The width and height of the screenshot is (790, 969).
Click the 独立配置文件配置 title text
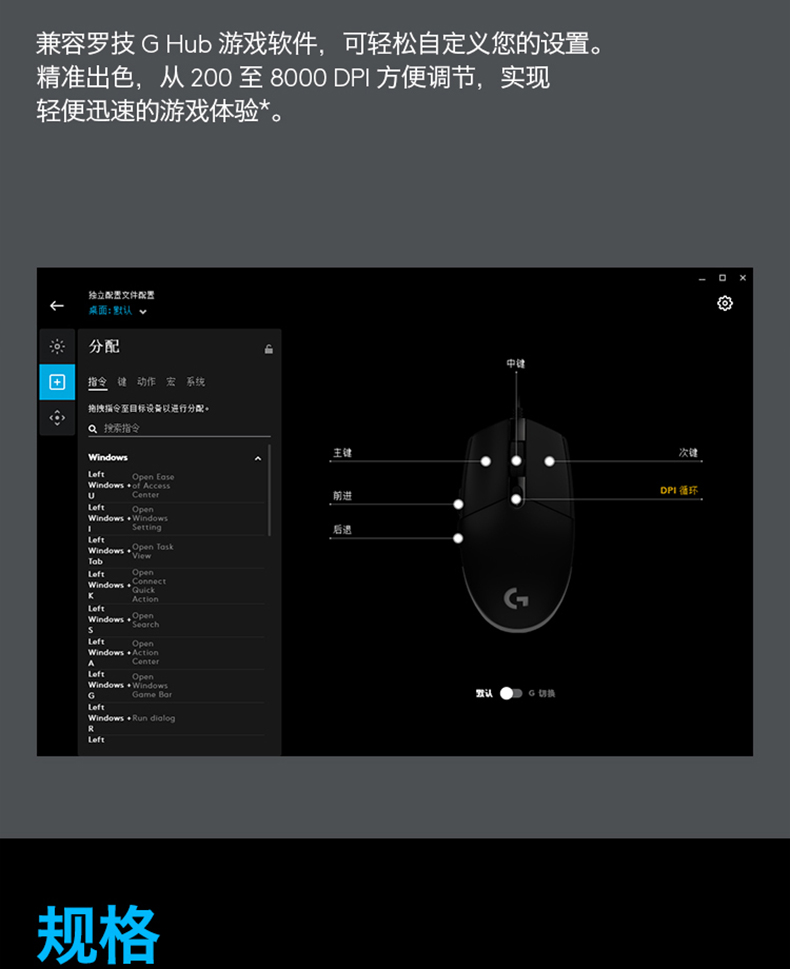121,295
